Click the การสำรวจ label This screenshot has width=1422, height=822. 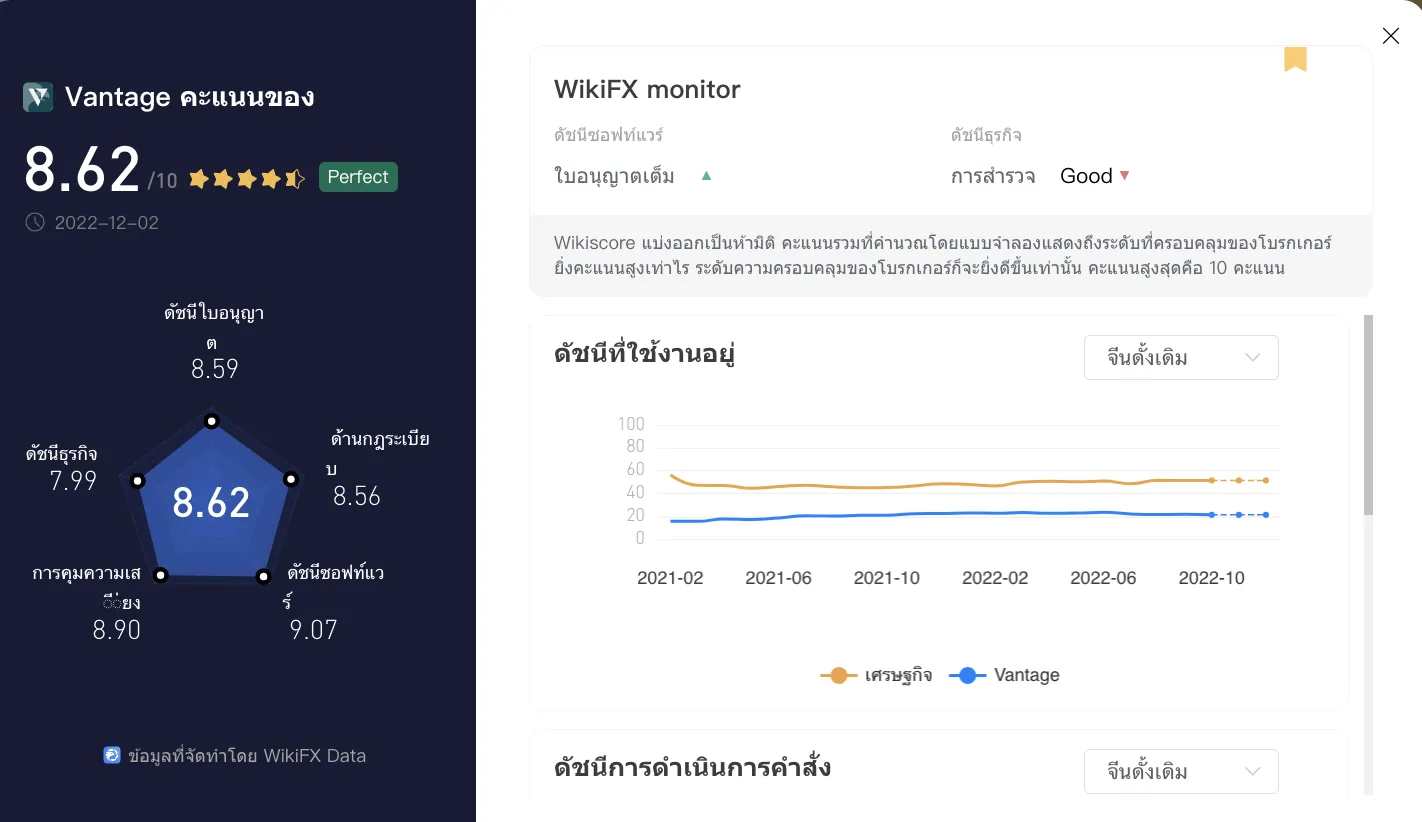point(993,176)
